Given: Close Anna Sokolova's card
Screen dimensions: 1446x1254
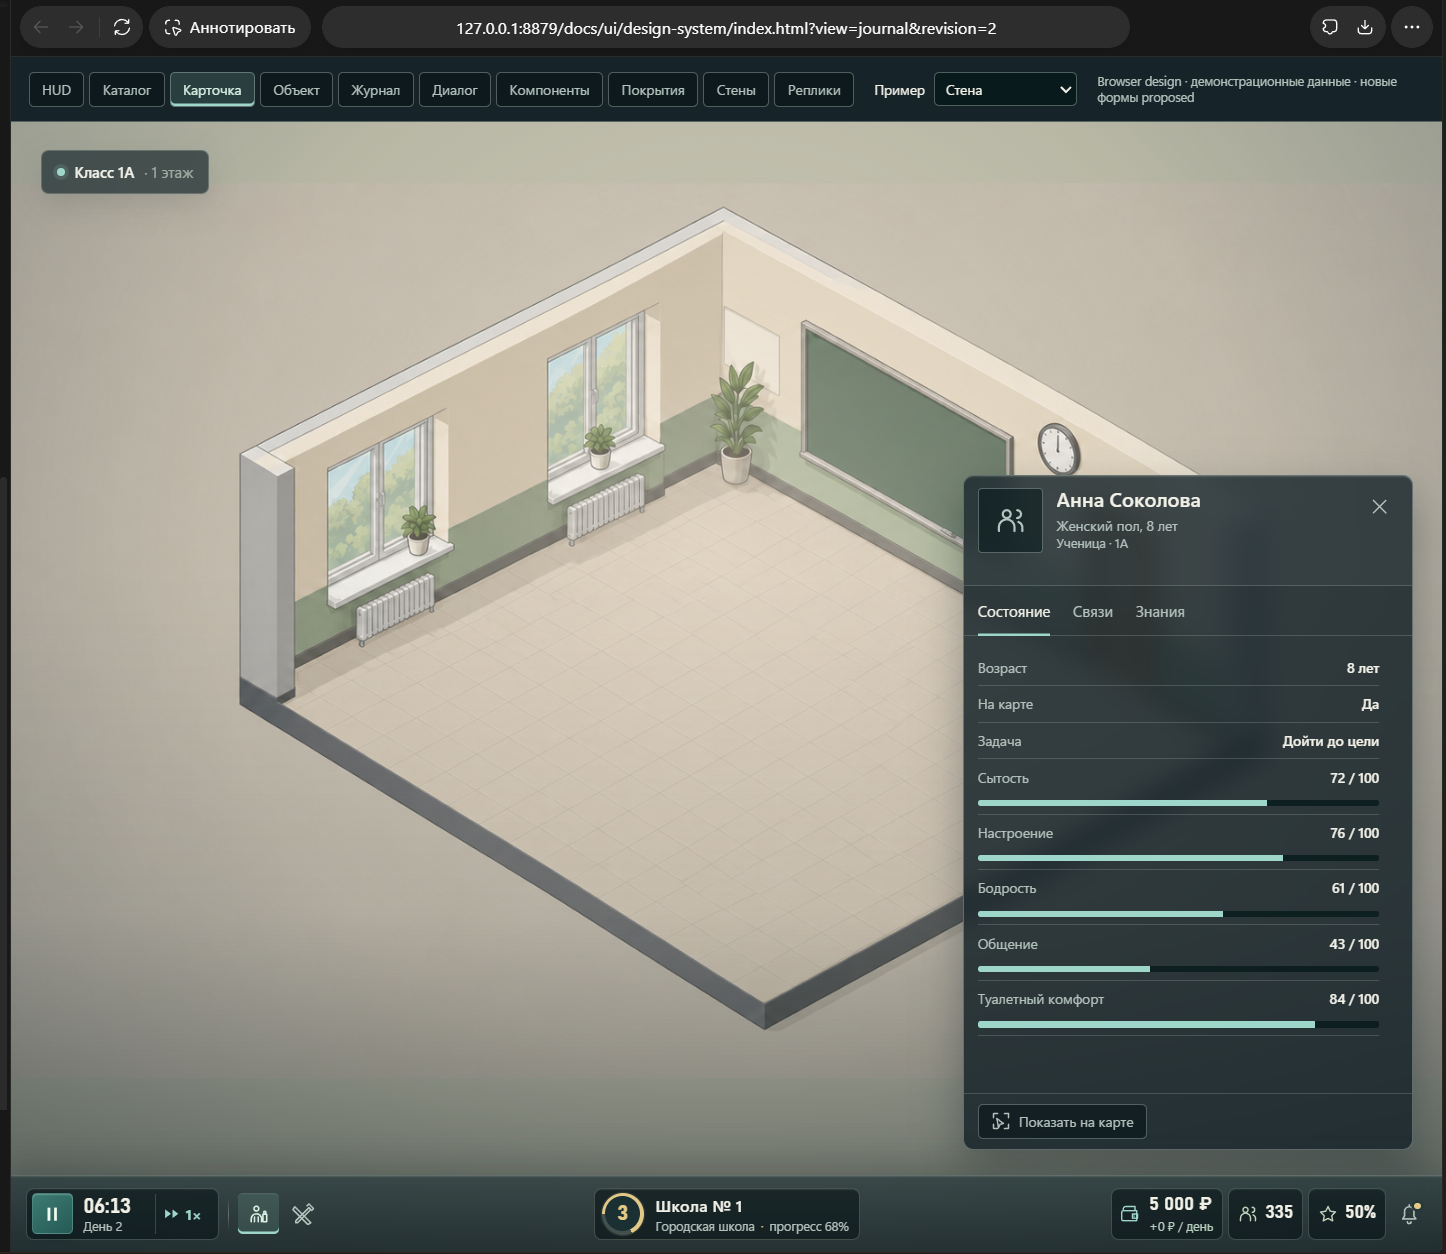Looking at the screenshot, I should (x=1379, y=507).
